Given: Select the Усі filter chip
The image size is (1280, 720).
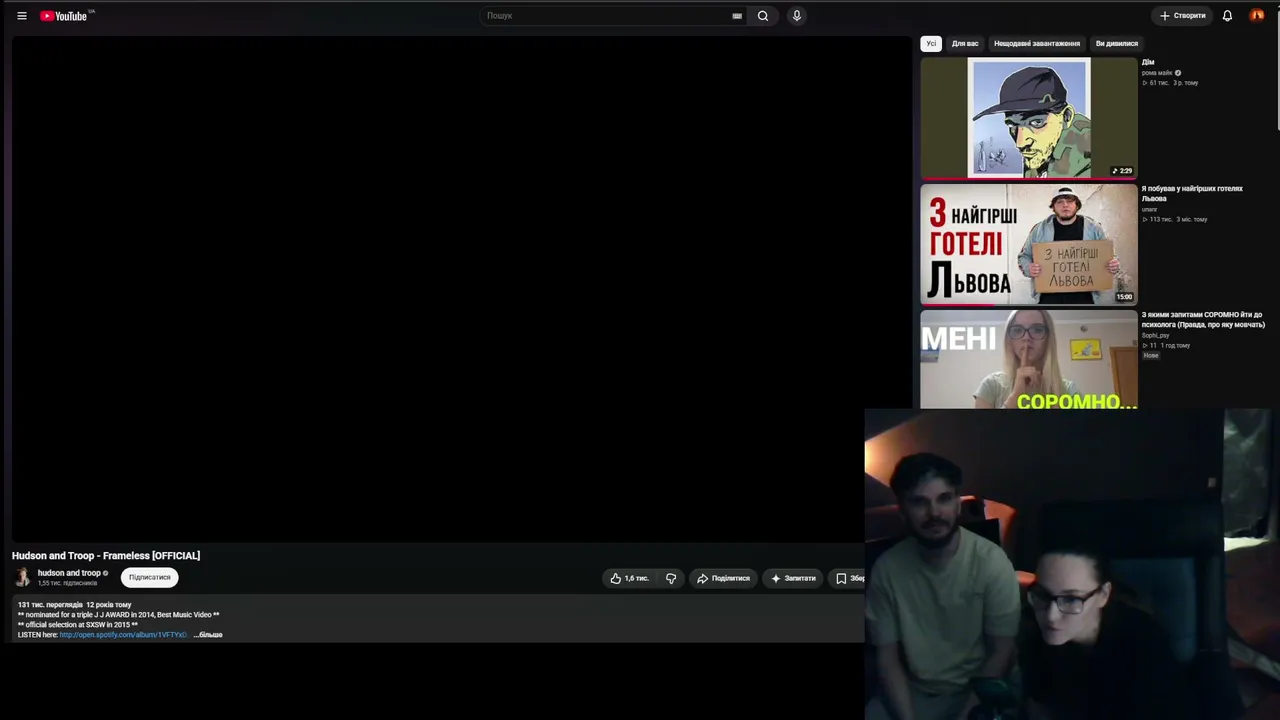Looking at the screenshot, I should click(x=931, y=44).
